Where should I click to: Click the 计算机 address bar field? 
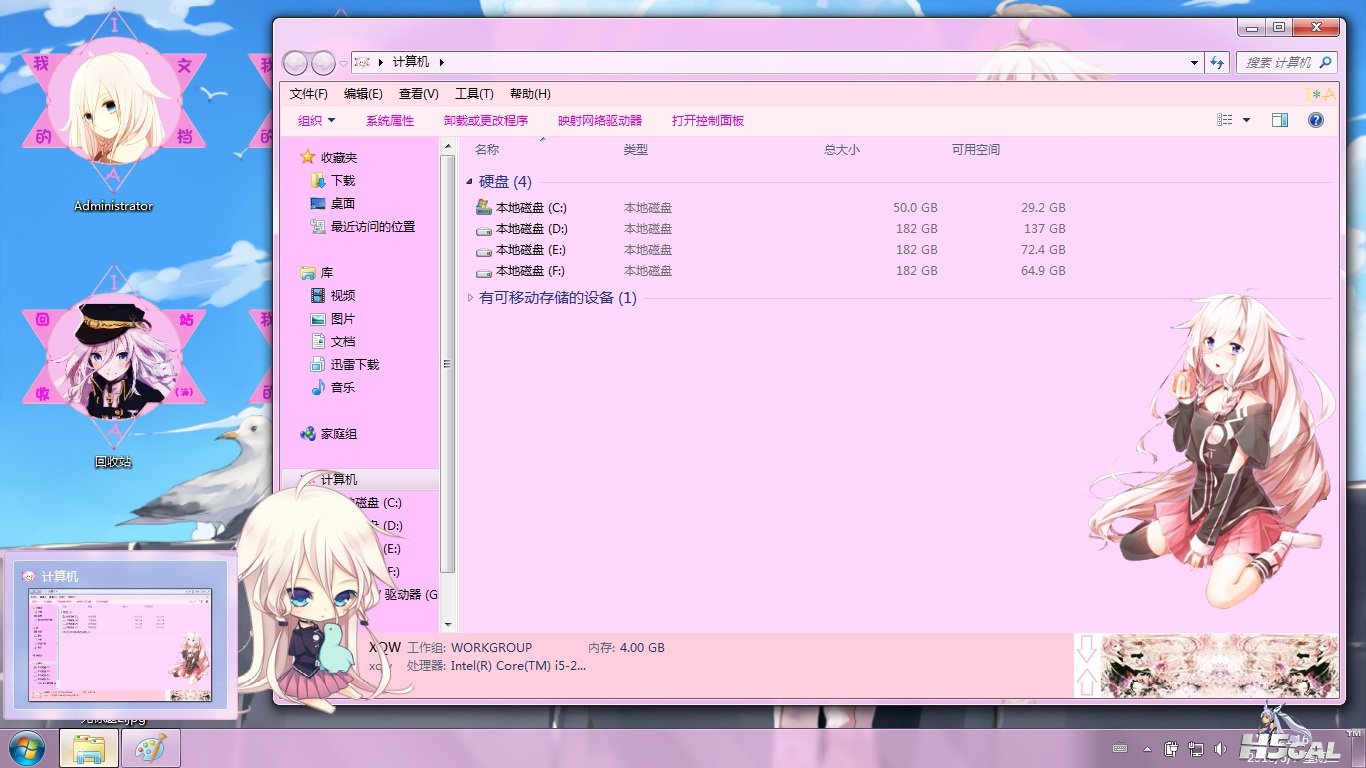coord(776,62)
